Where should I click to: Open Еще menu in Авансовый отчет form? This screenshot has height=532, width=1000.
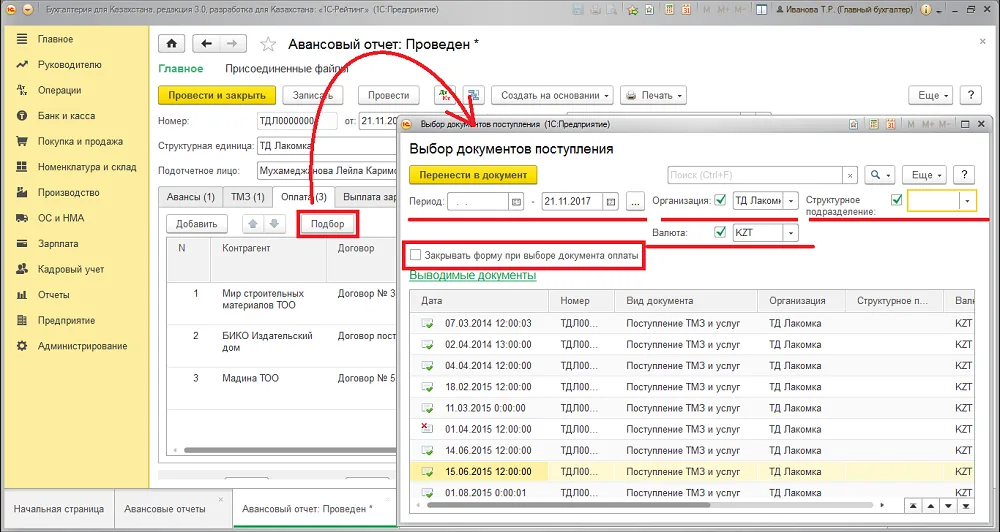click(930, 95)
